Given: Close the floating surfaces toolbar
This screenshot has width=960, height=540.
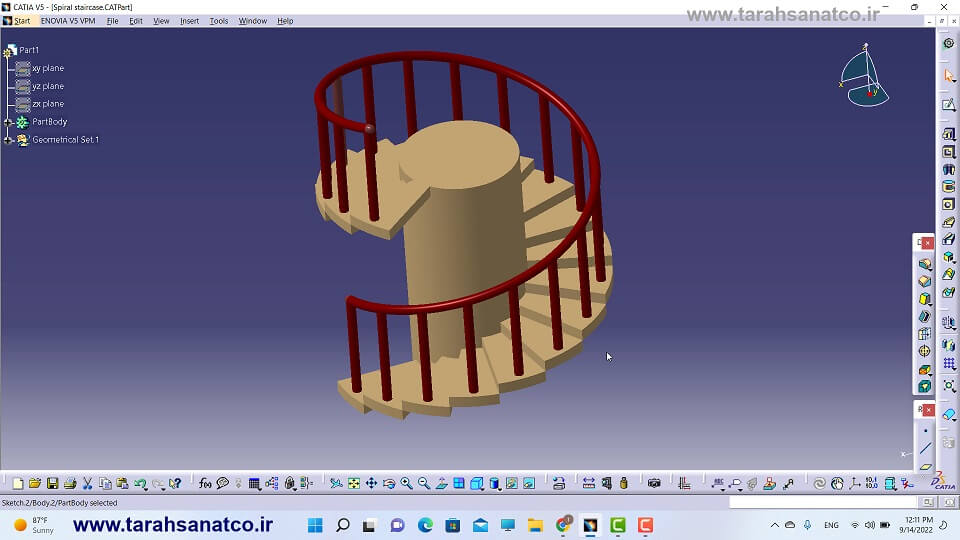Looking at the screenshot, I should 927,243.
